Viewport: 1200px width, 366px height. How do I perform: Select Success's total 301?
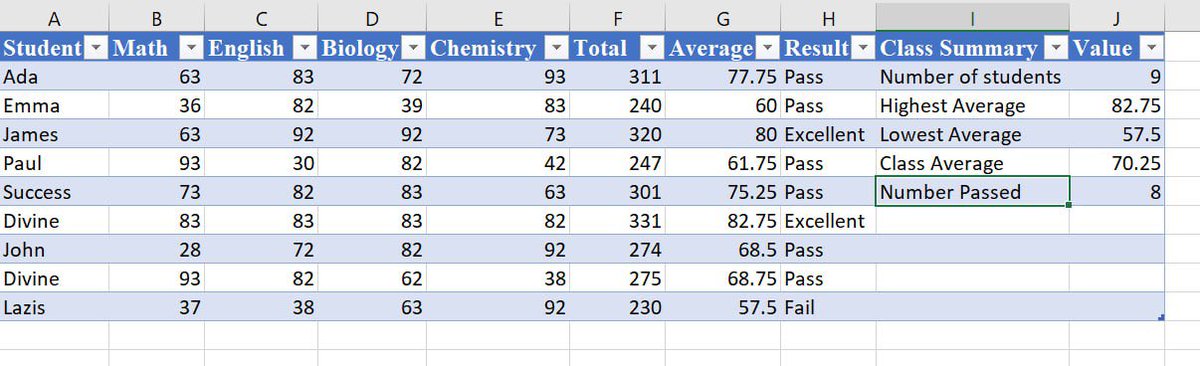[x=618, y=192]
